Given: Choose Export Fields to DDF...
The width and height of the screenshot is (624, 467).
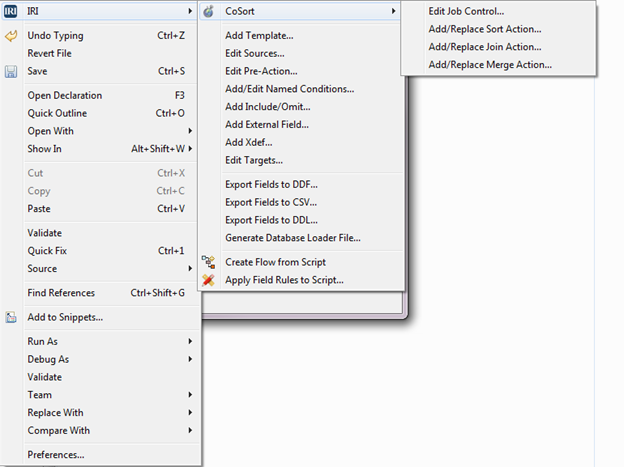Looking at the screenshot, I should tap(302, 185).
